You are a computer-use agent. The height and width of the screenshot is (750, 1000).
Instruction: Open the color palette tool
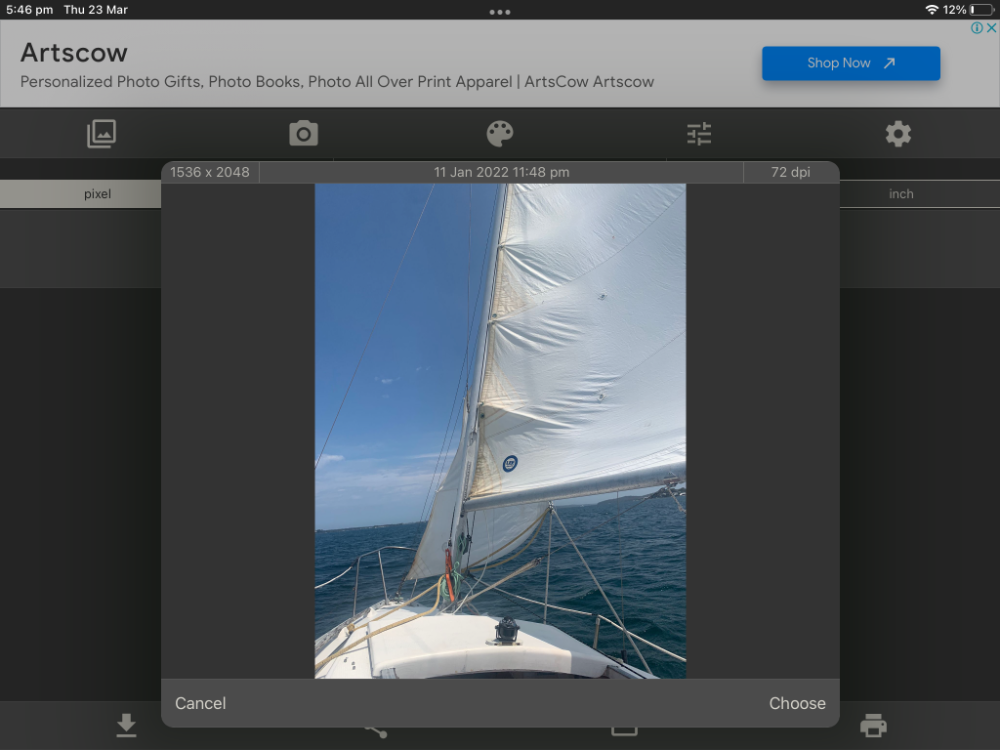499,134
